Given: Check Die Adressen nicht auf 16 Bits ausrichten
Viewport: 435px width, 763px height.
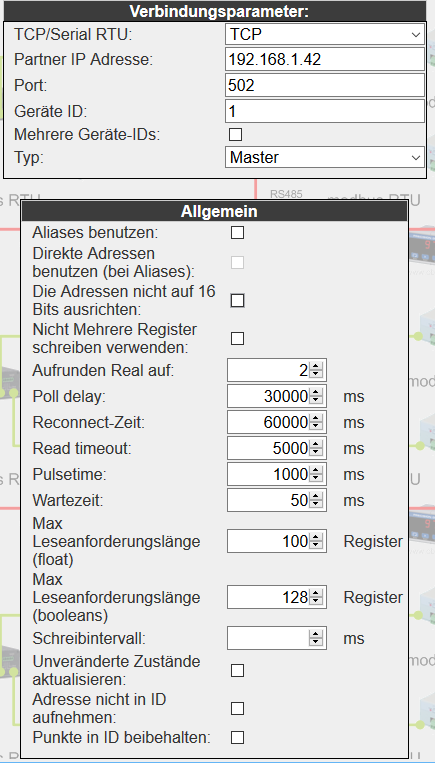Looking at the screenshot, I should (237, 301).
